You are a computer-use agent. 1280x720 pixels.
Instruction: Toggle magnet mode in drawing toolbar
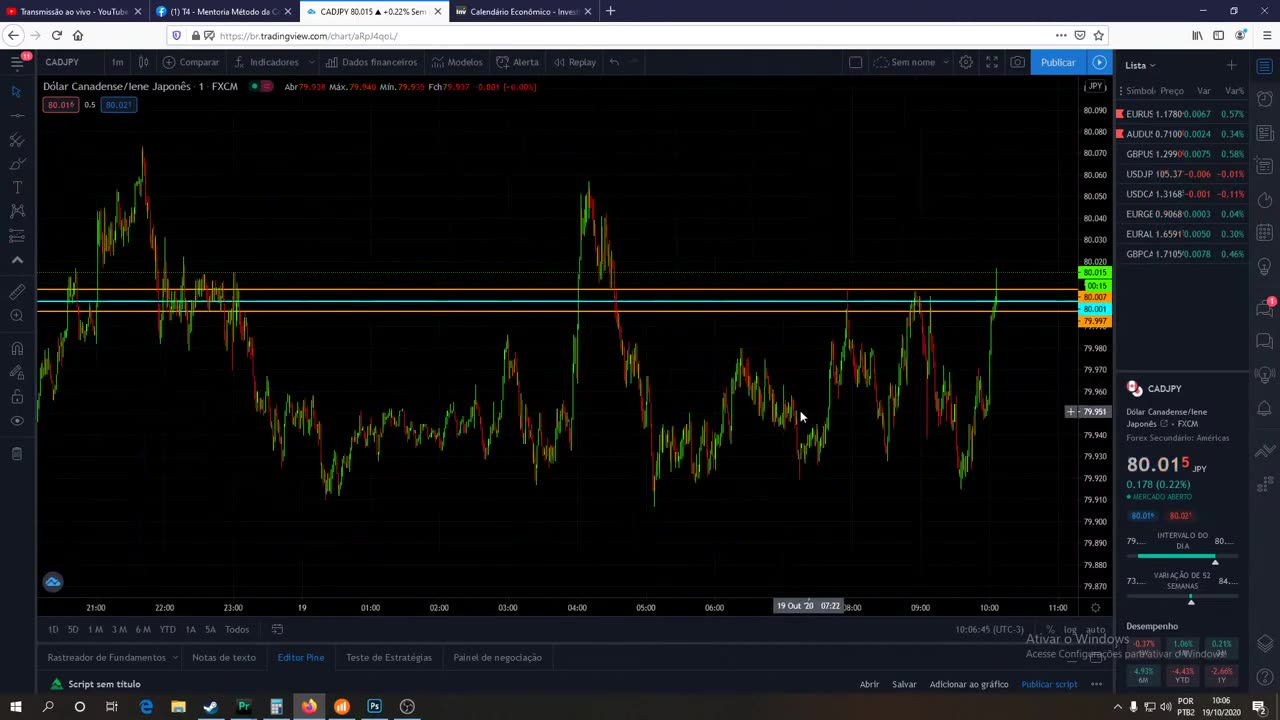(x=17, y=349)
